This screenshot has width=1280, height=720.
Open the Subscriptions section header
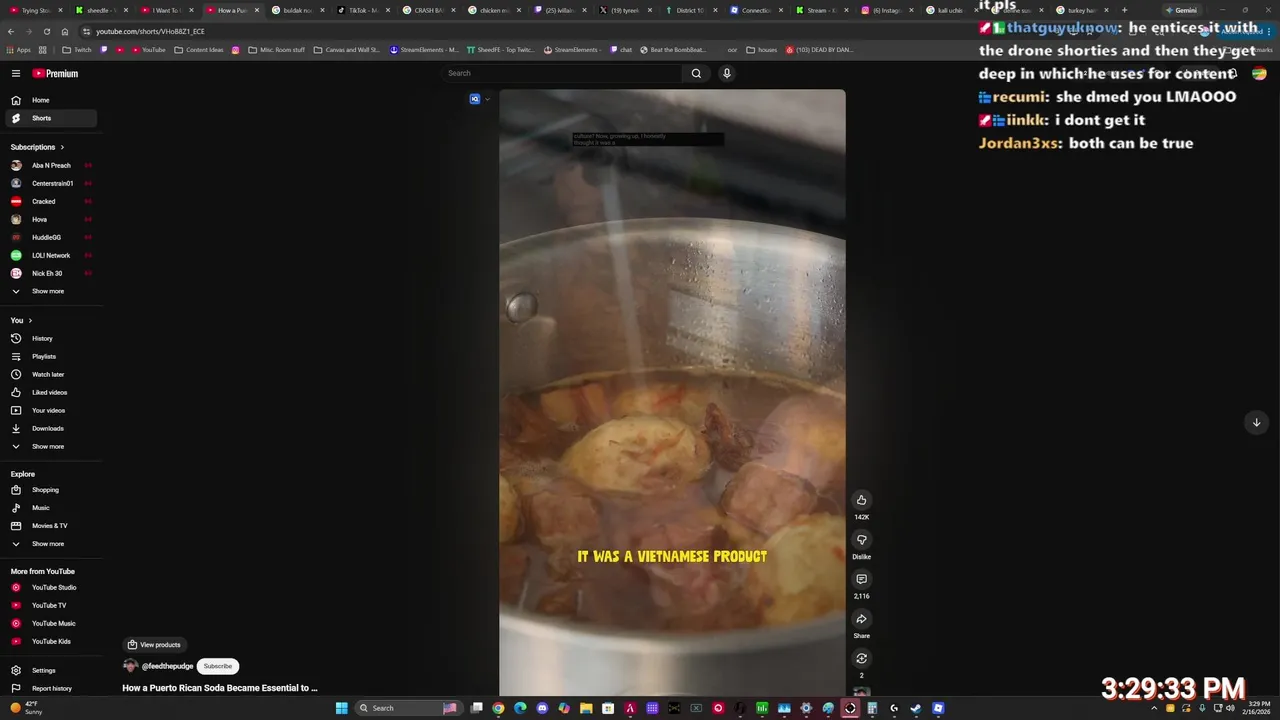(37, 147)
